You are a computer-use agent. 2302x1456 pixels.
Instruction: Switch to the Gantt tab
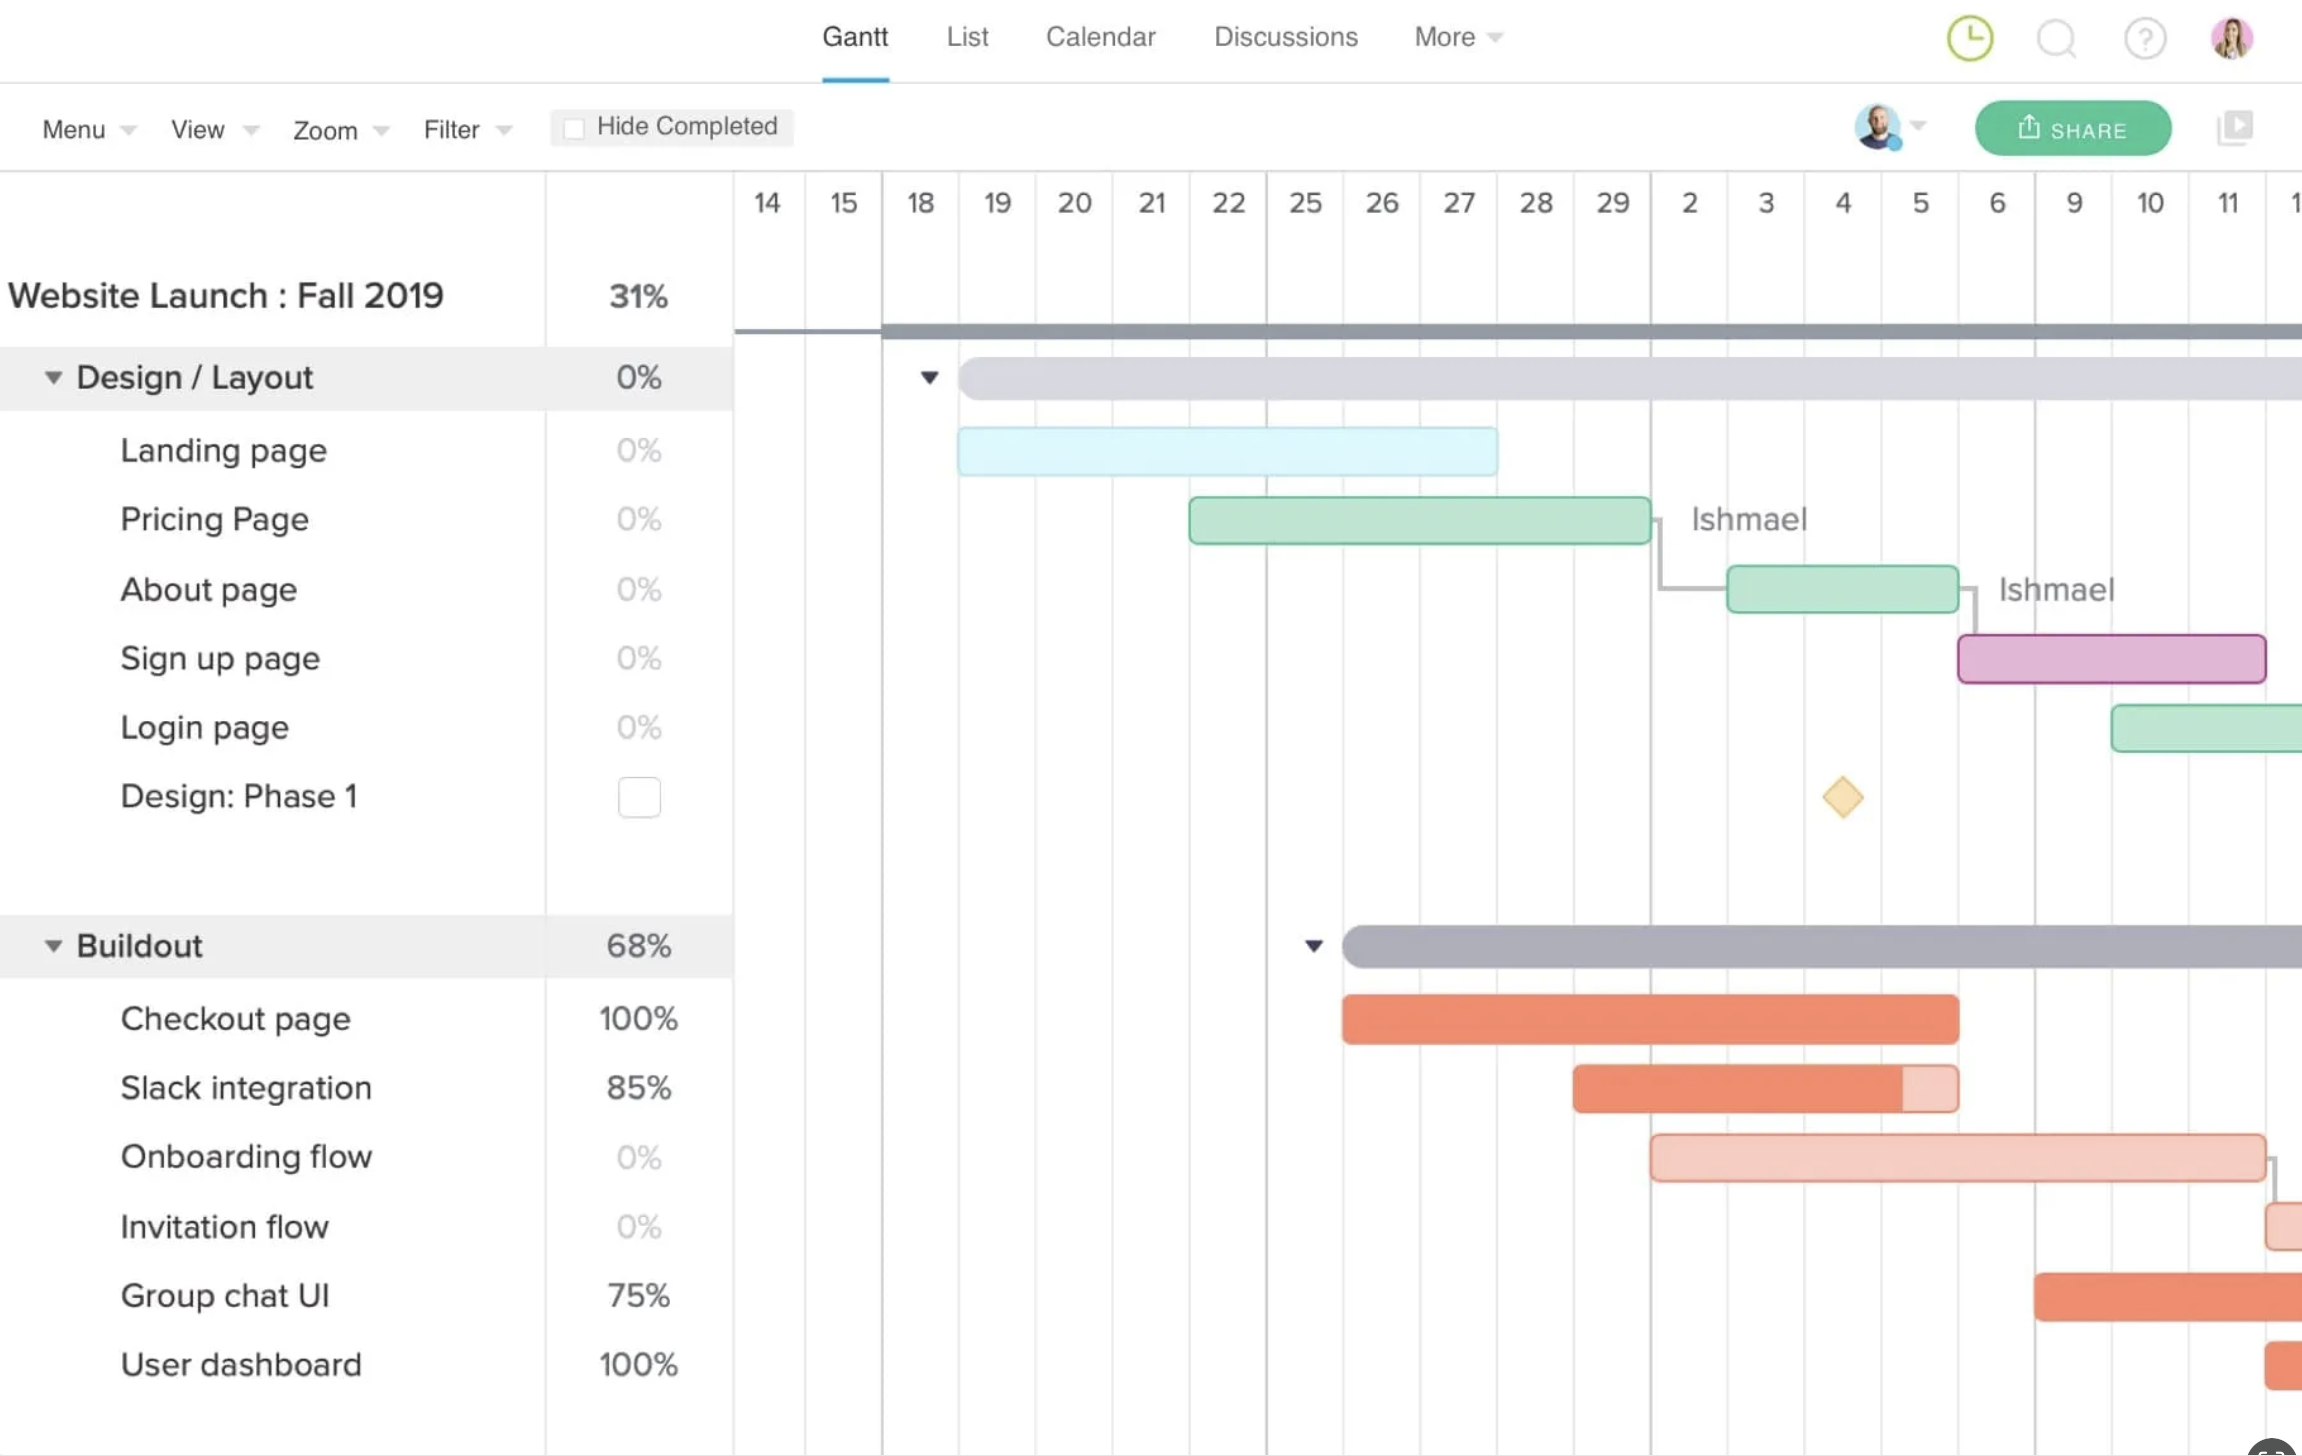[855, 37]
